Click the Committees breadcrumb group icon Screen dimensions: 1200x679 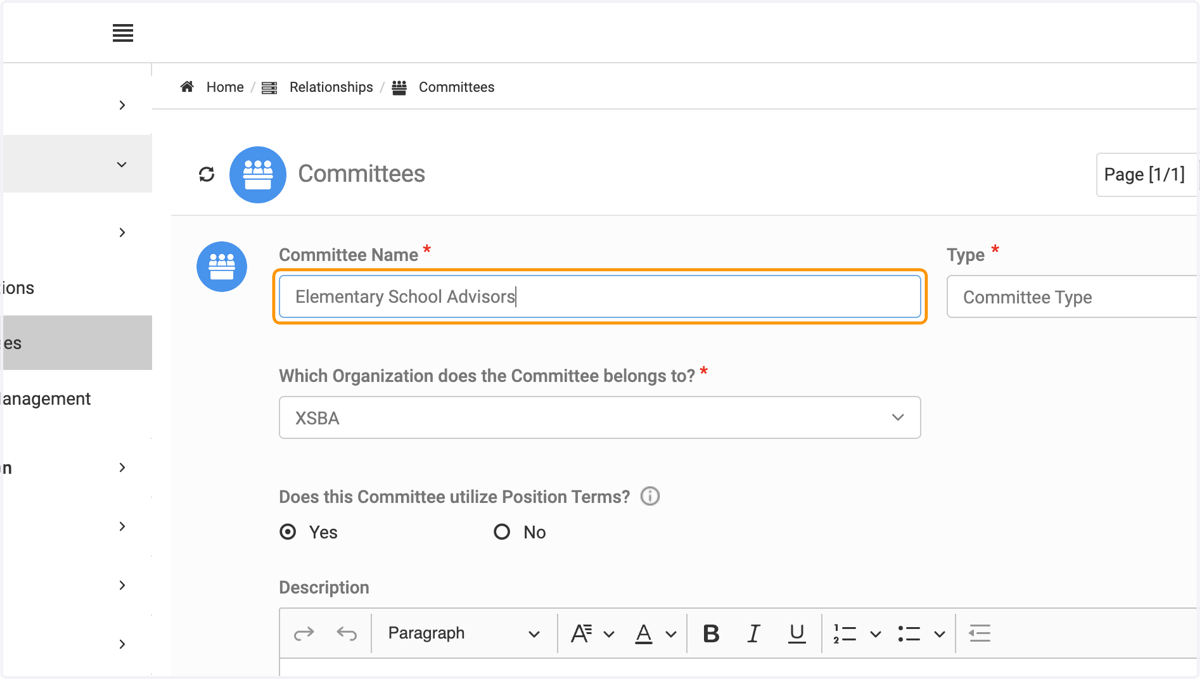pyautogui.click(x=399, y=87)
